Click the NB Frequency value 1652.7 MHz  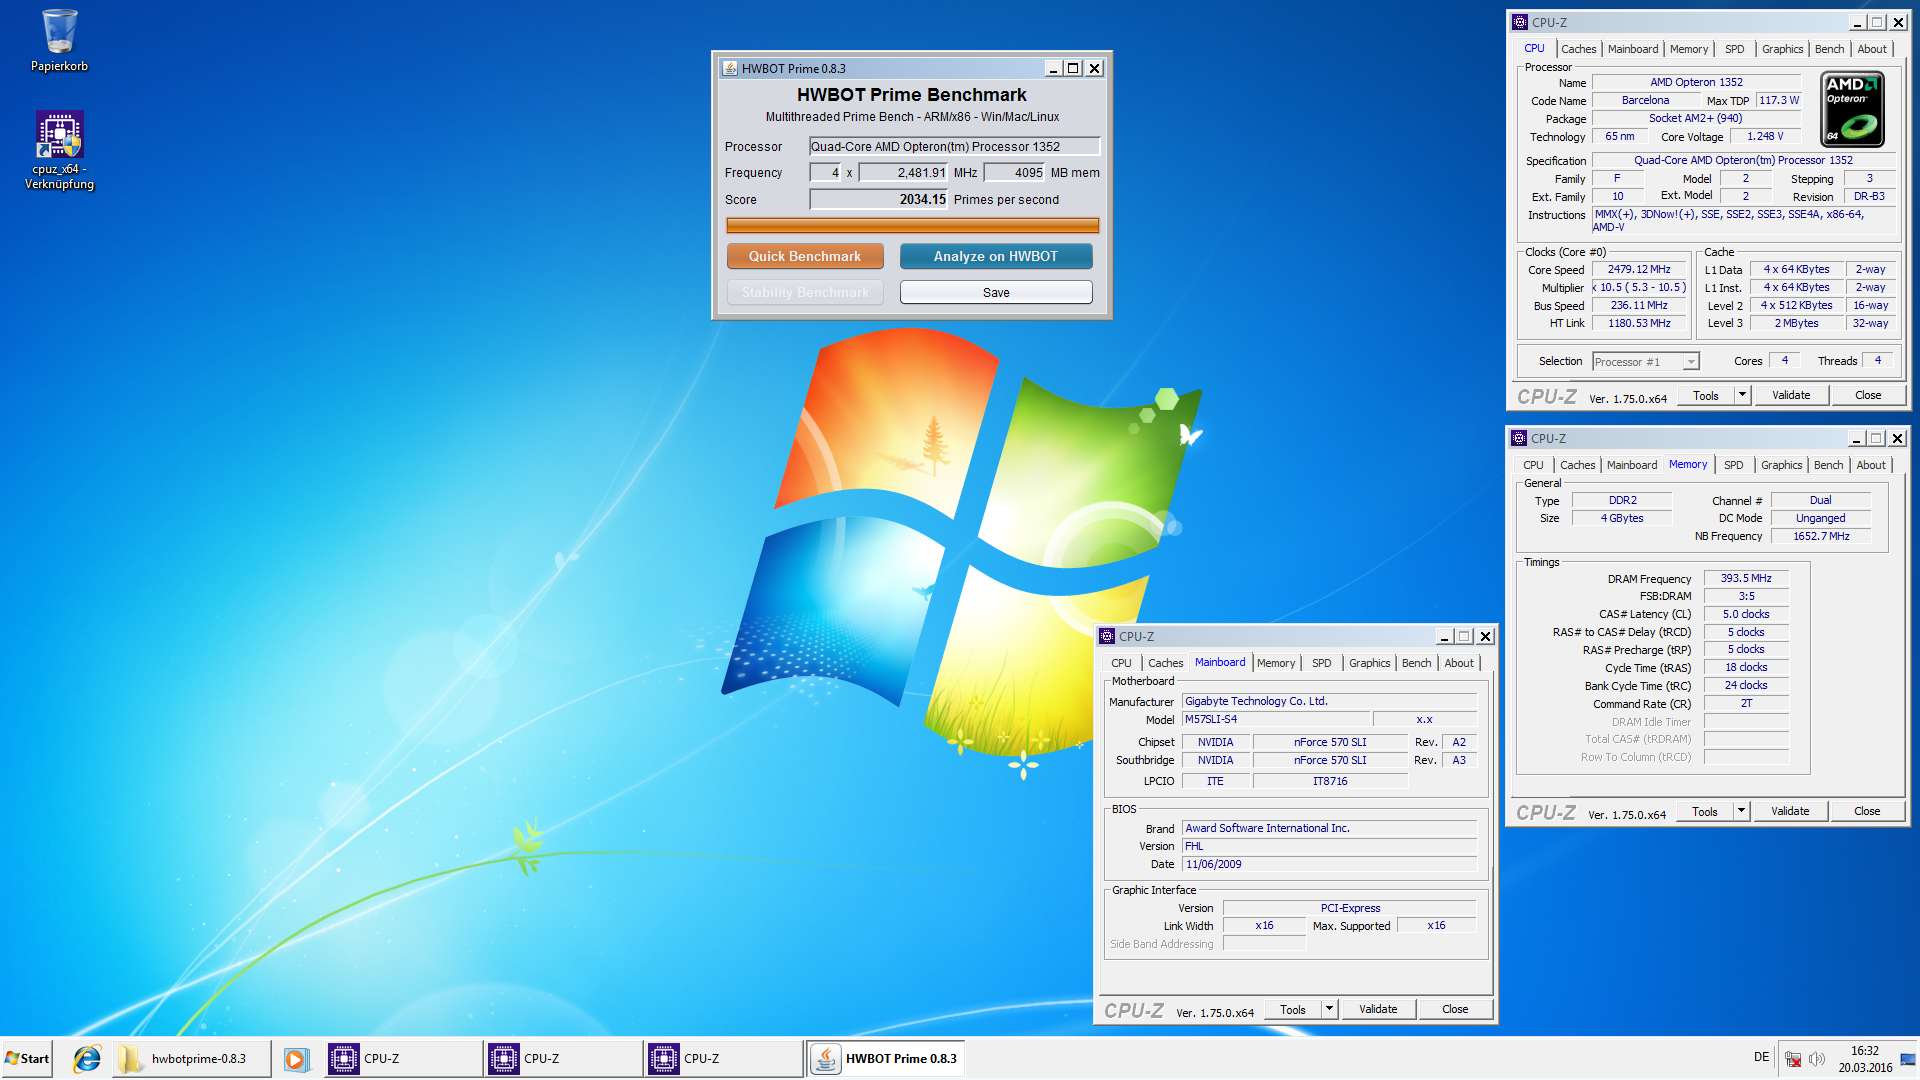coord(1821,536)
